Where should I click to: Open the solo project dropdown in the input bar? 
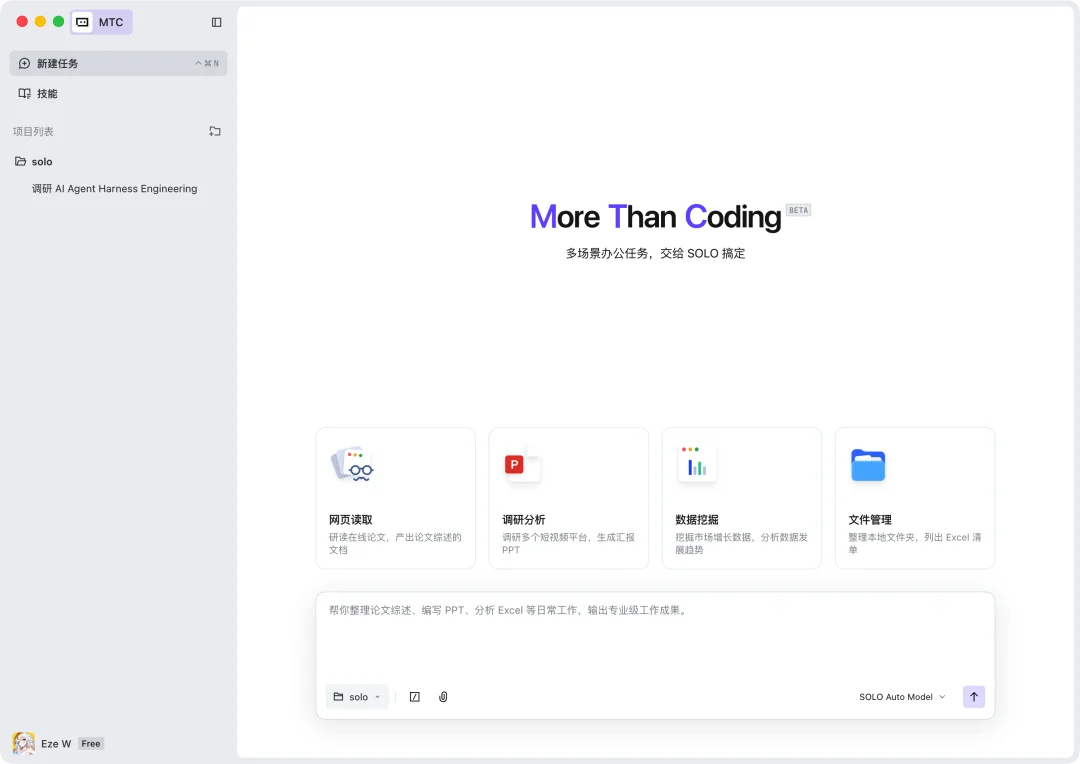[356, 697]
